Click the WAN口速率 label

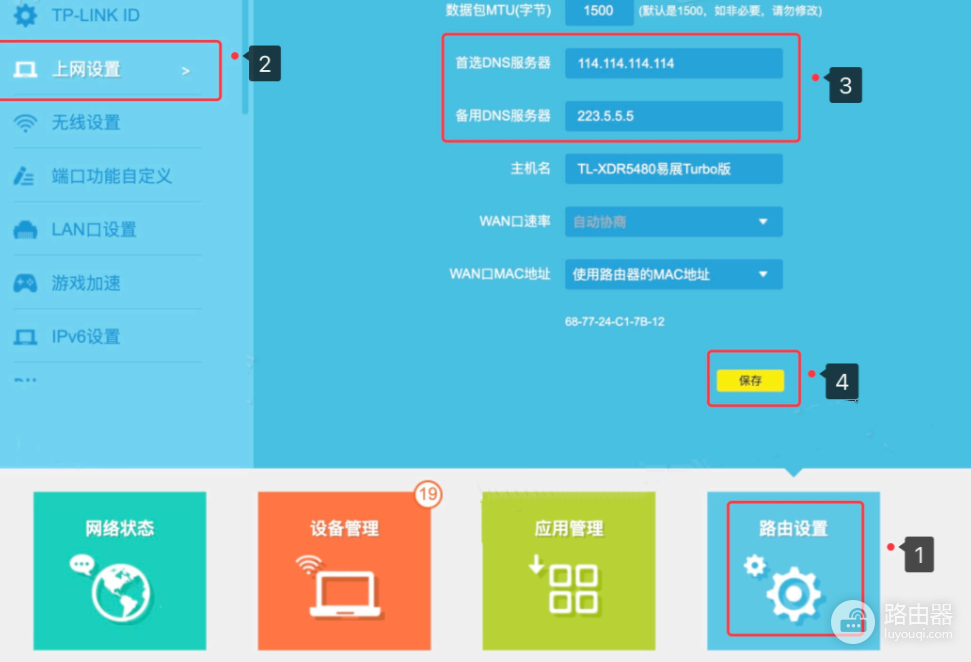click(515, 222)
